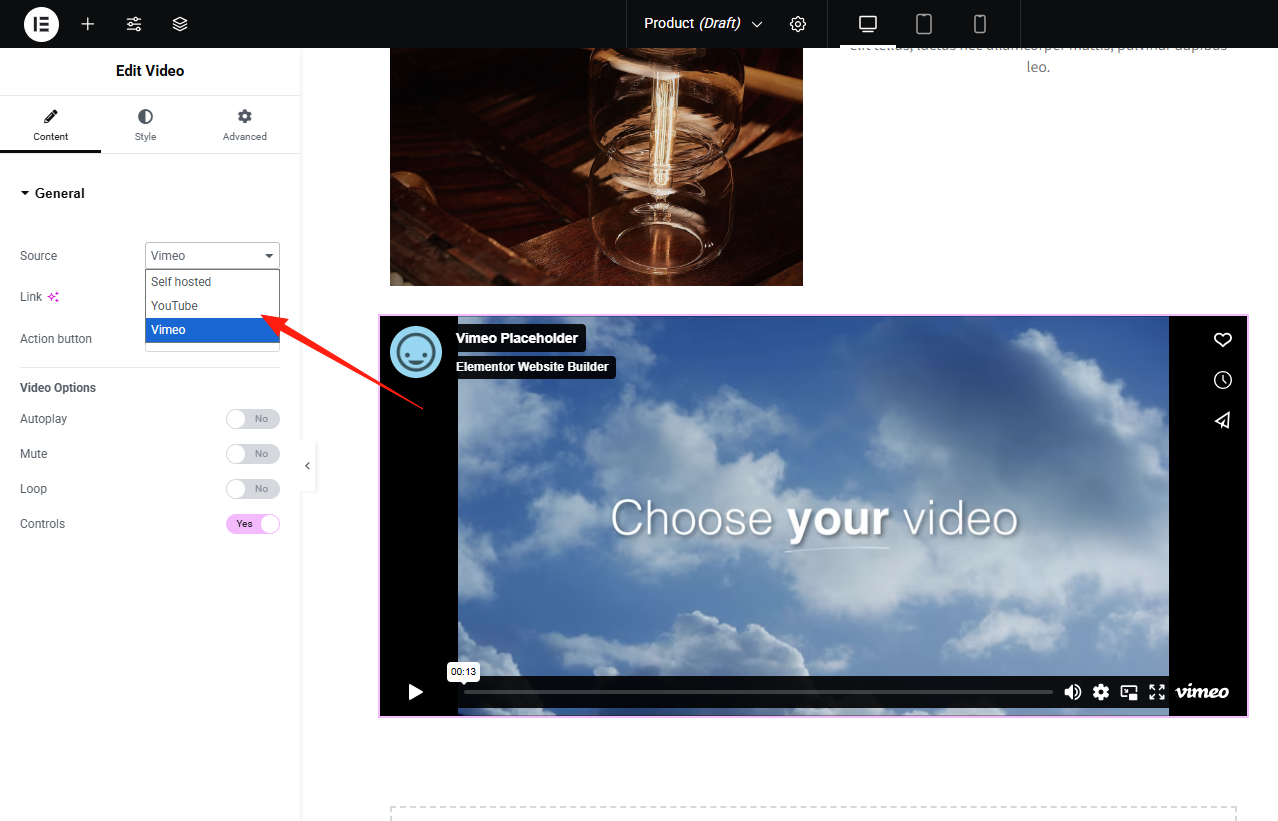Open the Style tab
The width and height of the screenshot is (1278, 821).
(x=145, y=125)
